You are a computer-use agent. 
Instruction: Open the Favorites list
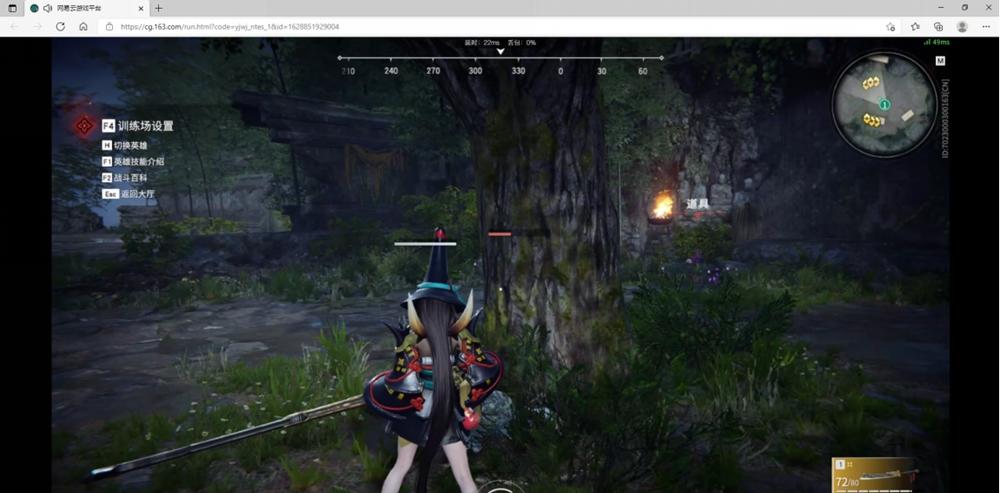(915, 27)
